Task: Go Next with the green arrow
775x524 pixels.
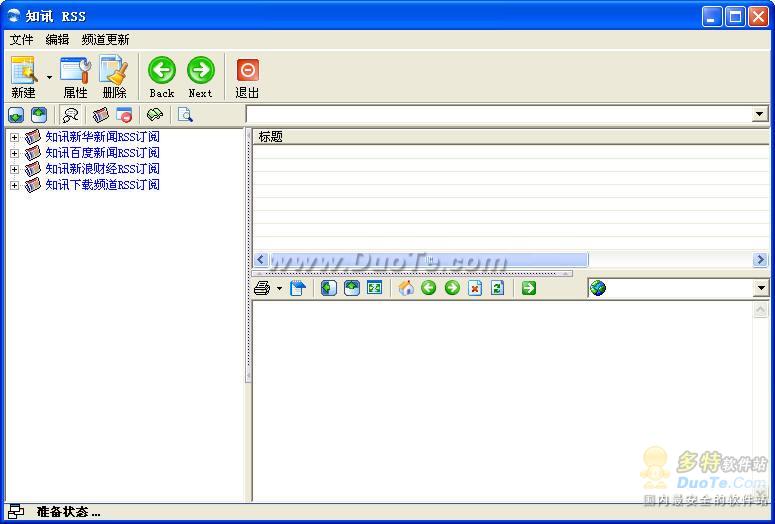Action: 200,77
